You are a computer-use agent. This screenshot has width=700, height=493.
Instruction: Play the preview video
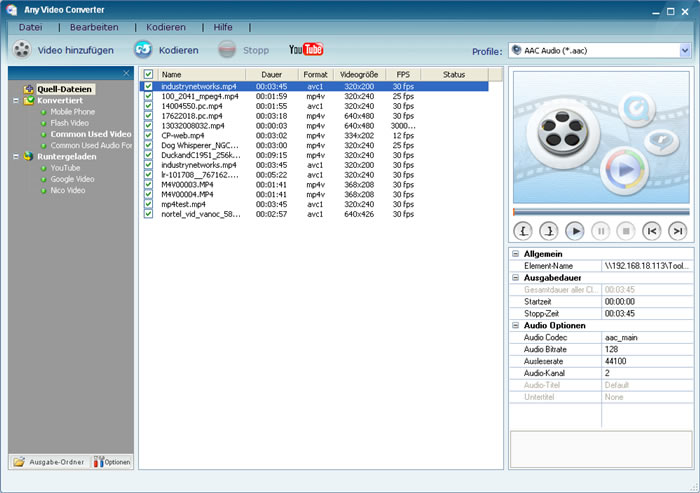point(575,231)
